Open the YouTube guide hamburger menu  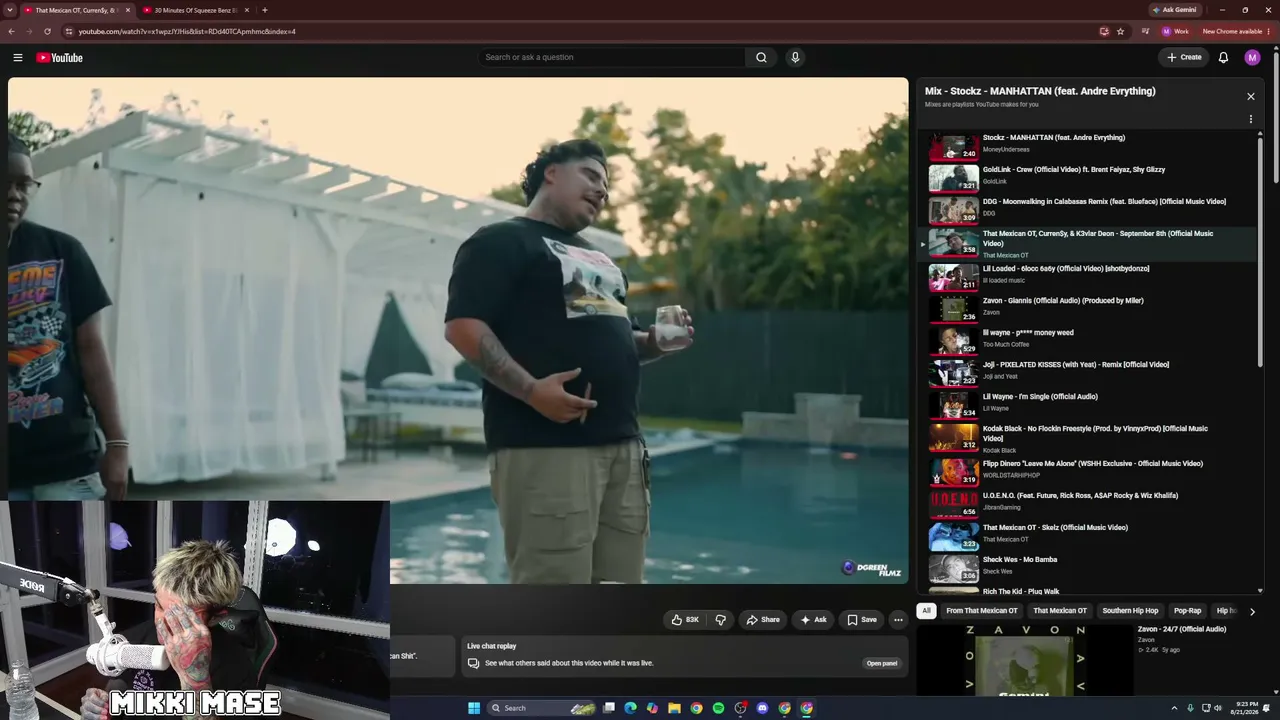click(18, 57)
